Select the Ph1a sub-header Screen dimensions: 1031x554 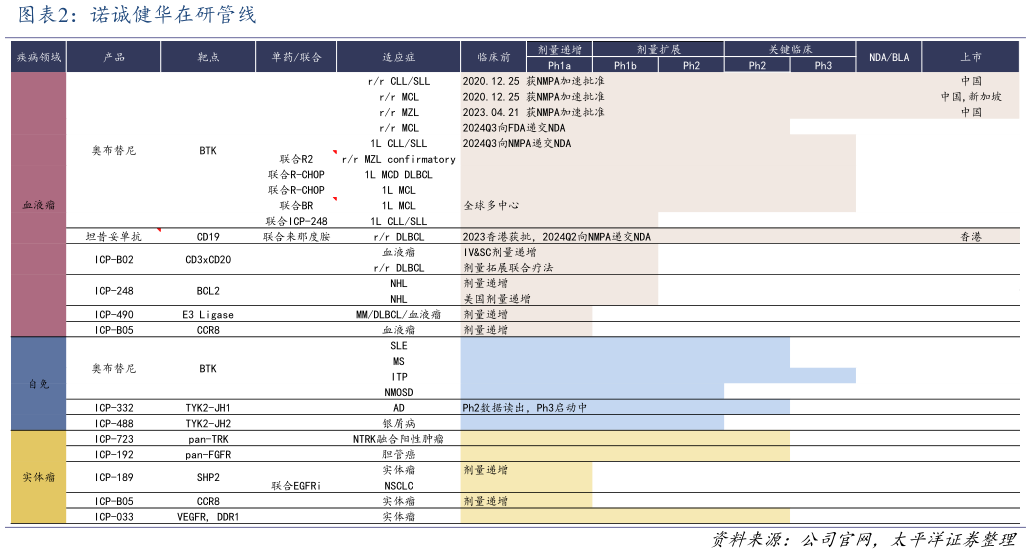point(560,65)
